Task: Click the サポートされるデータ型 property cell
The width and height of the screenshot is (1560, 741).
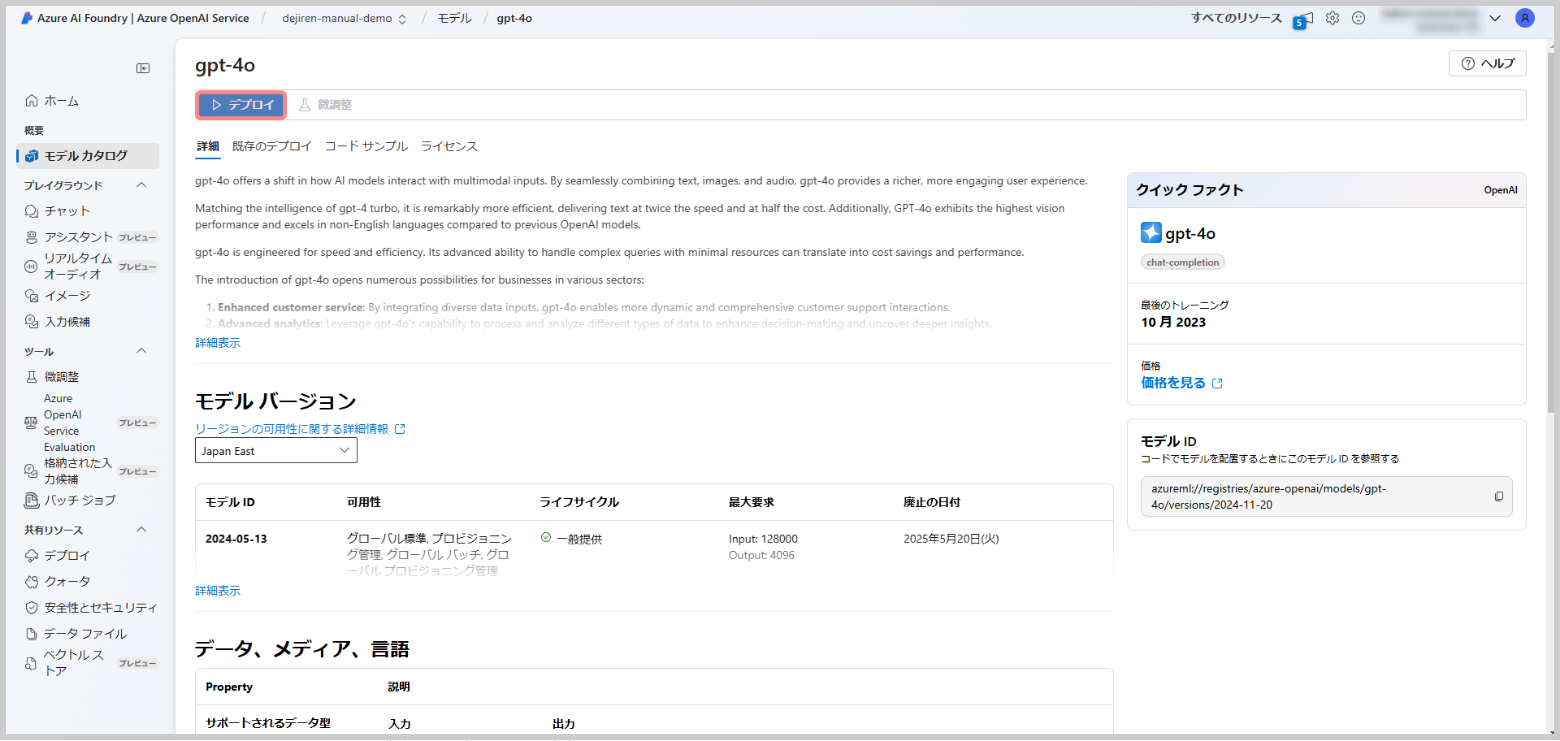Action: (x=268, y=723)
